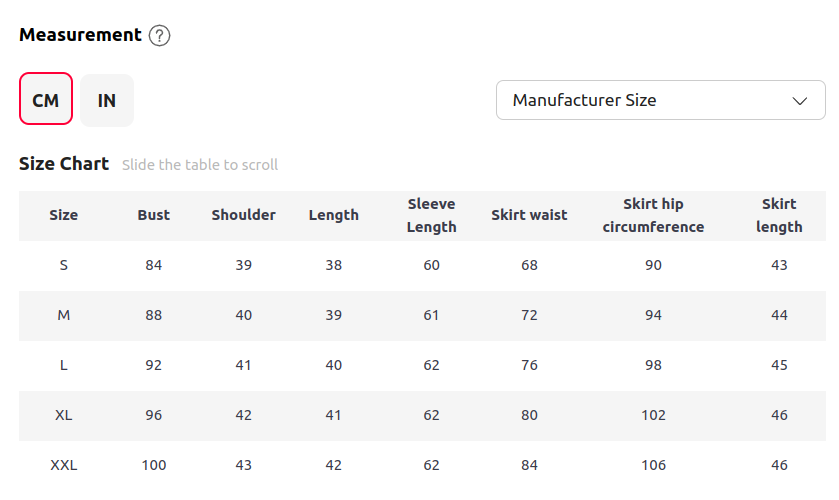The image size is (839, 500).
Task: Select the M size row label
Action: (x=64, y=315)
